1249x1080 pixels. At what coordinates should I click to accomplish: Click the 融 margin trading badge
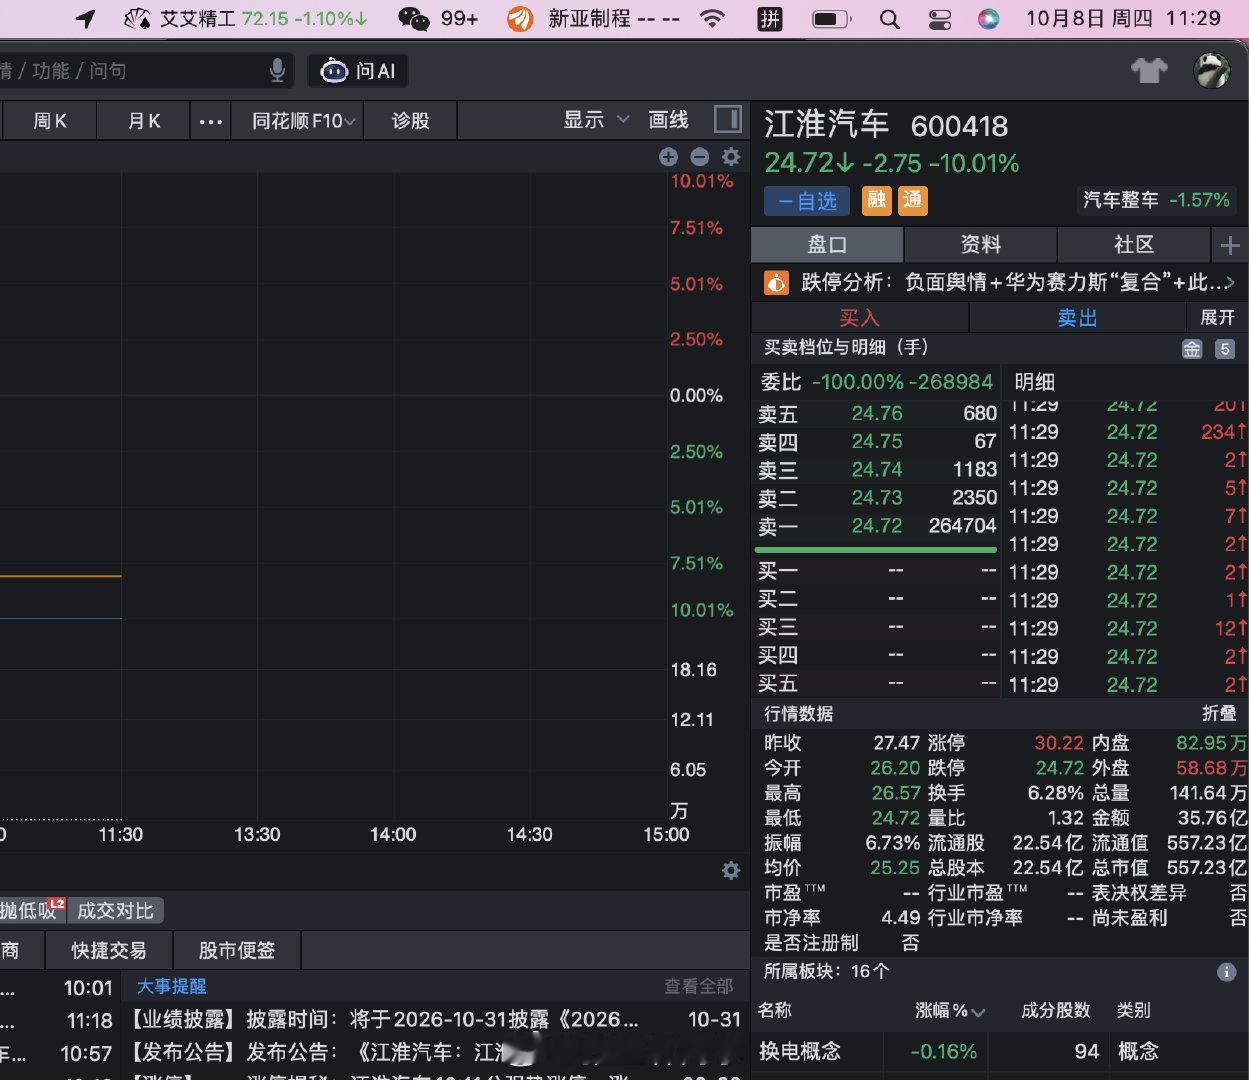[x=877, y=201]
